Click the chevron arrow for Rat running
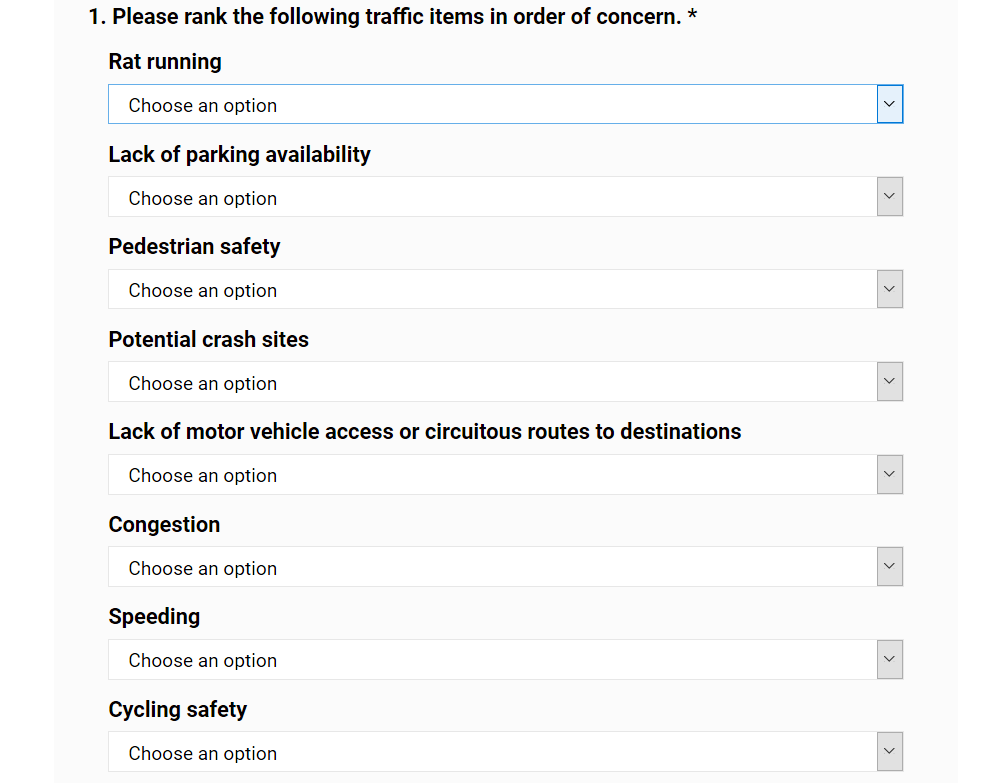 (890, 104)
